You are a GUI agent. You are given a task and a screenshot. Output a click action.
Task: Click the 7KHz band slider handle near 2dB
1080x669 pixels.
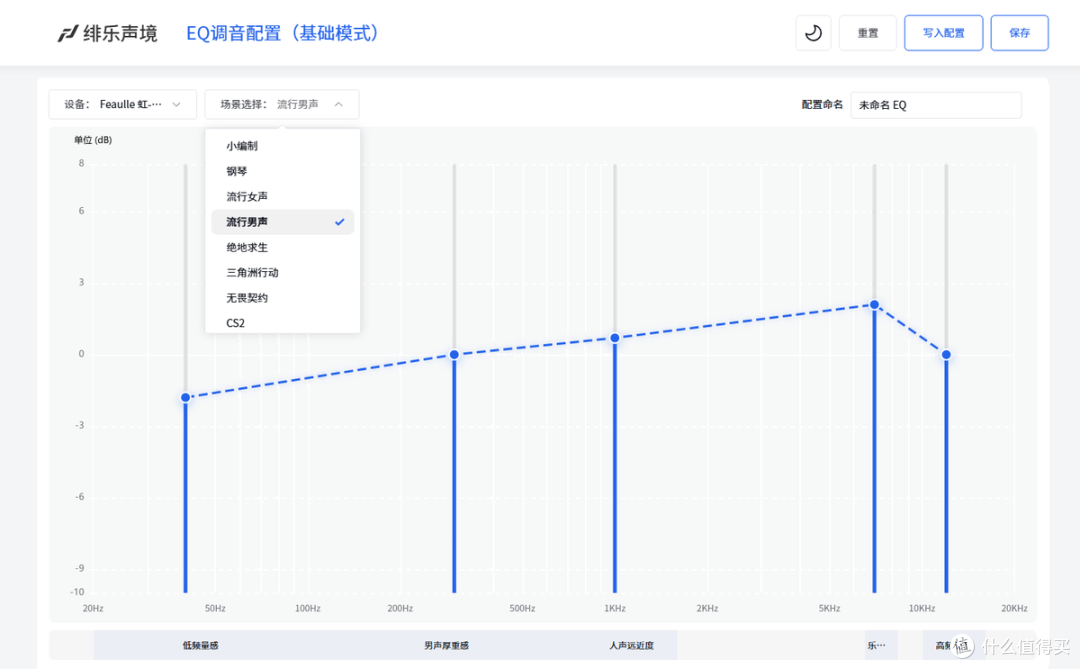click(x=874, y=305)
